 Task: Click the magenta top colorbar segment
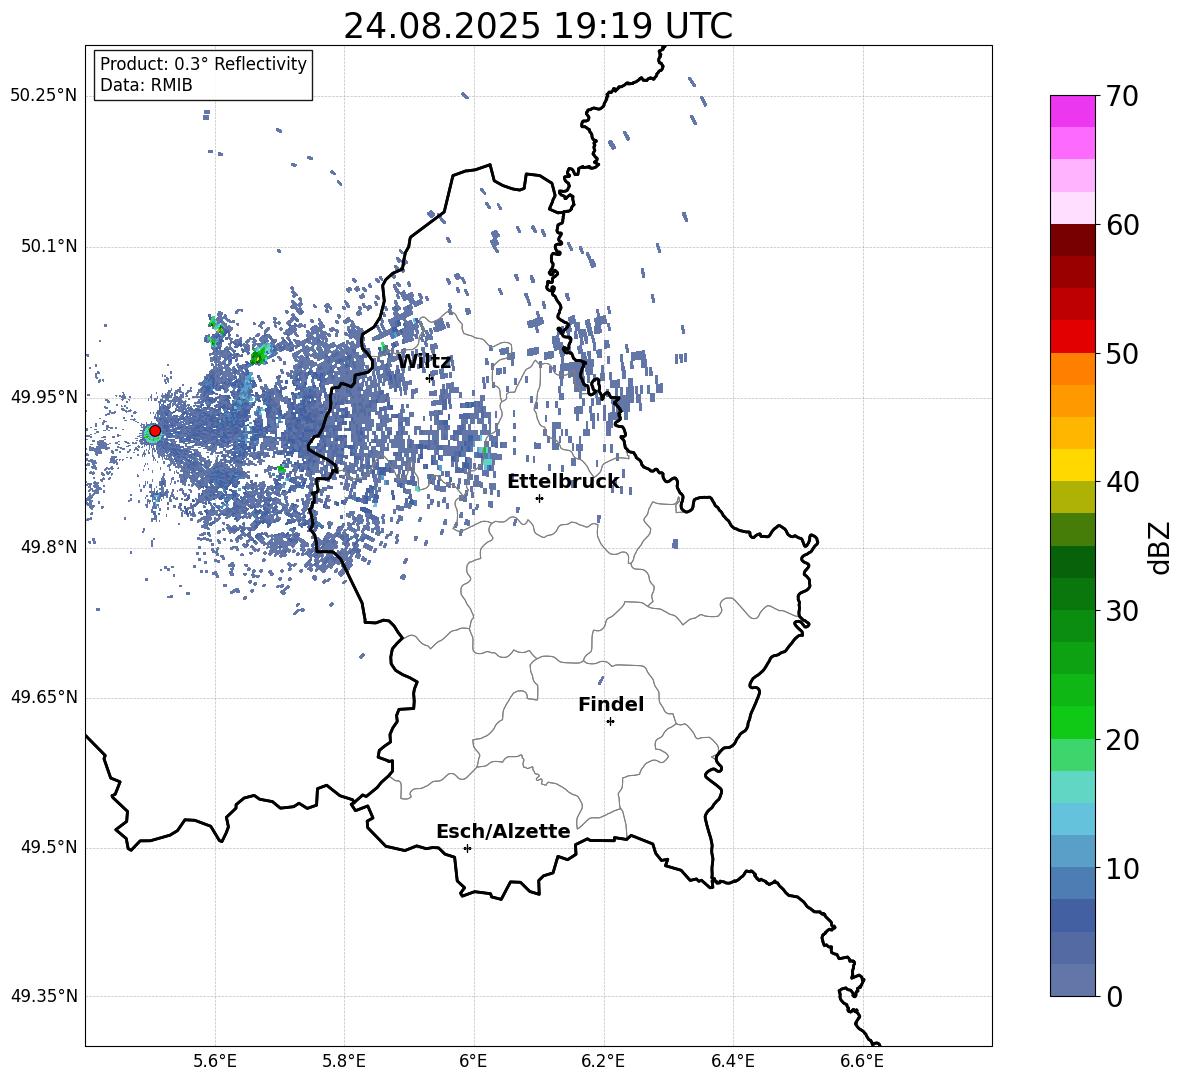pyautogui.click(x=1073, y=111)
